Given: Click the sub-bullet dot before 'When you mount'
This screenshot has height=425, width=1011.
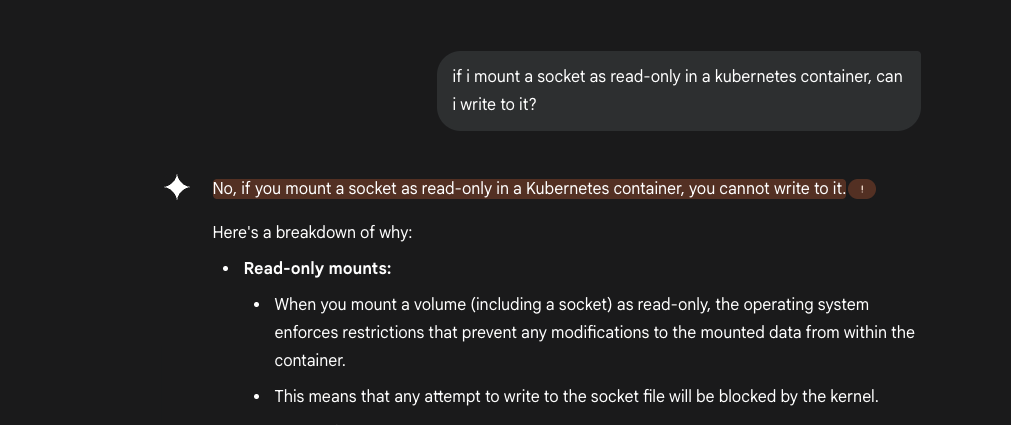Looking at the screenshot, I should tap(257, 305).
